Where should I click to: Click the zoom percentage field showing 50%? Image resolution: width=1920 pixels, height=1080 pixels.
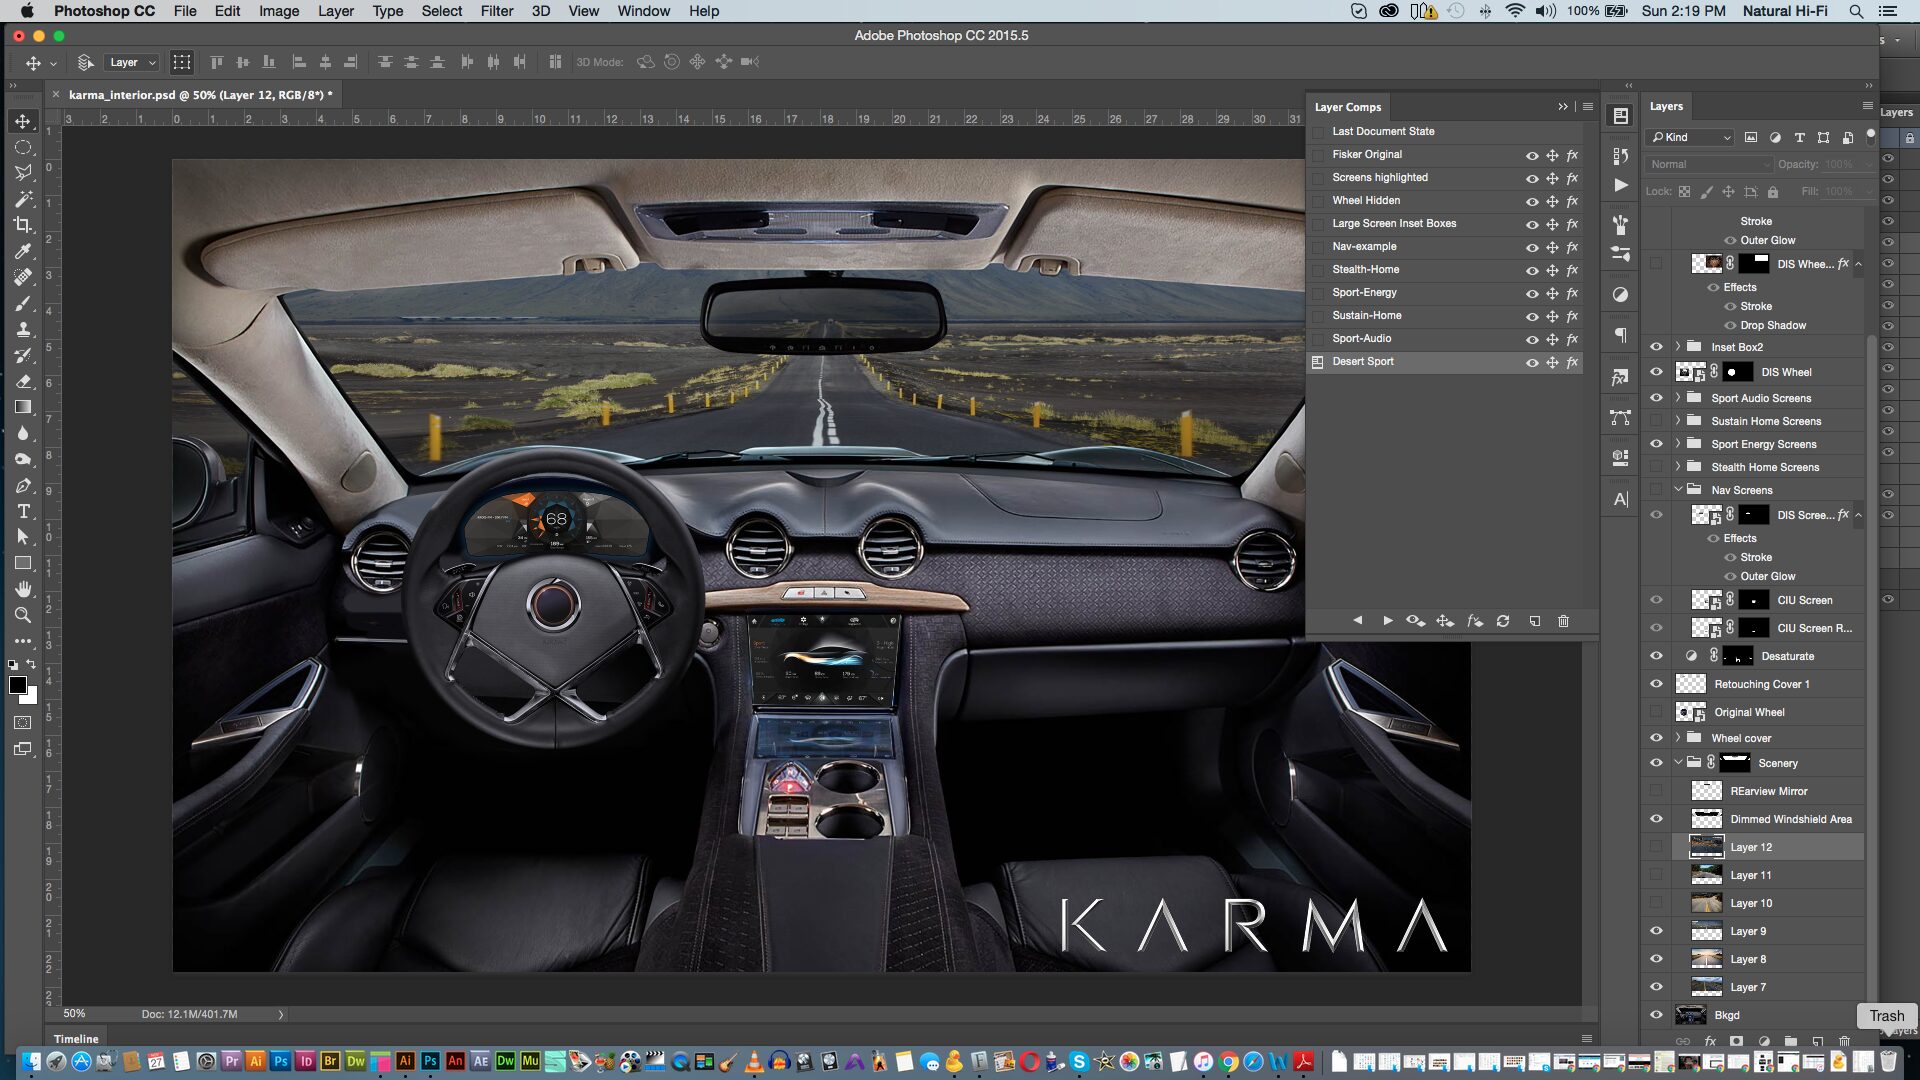pyautogui.click(x=75, y=1014)
